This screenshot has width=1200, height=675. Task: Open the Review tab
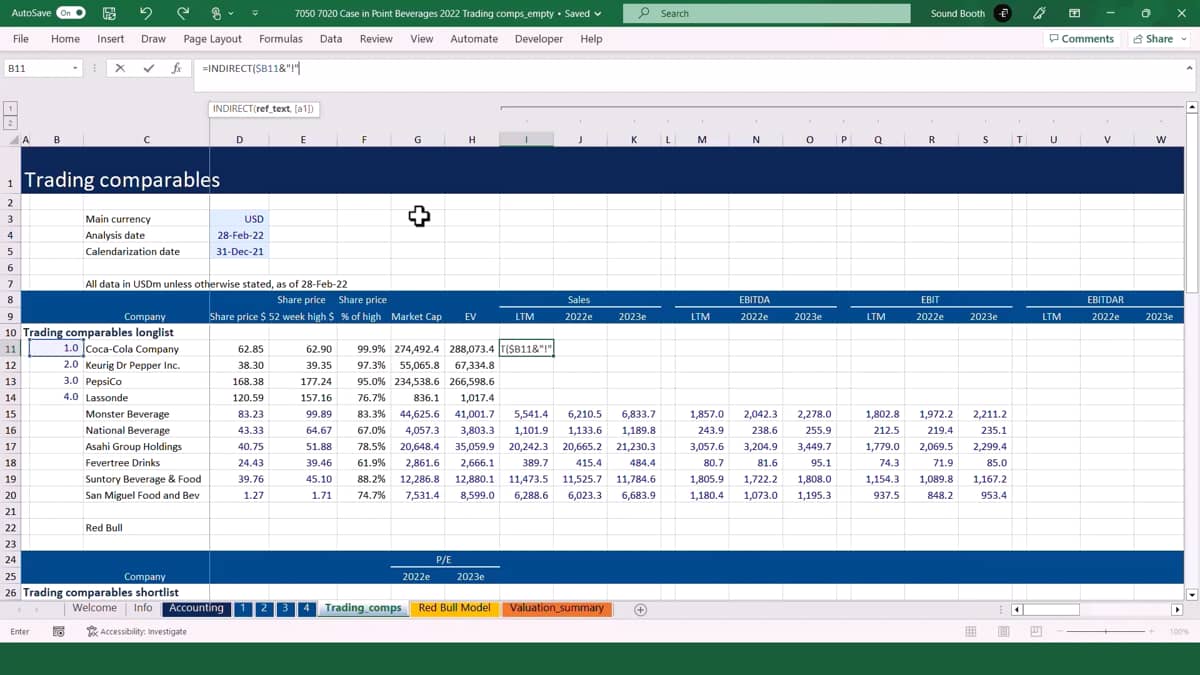point(376,39)
